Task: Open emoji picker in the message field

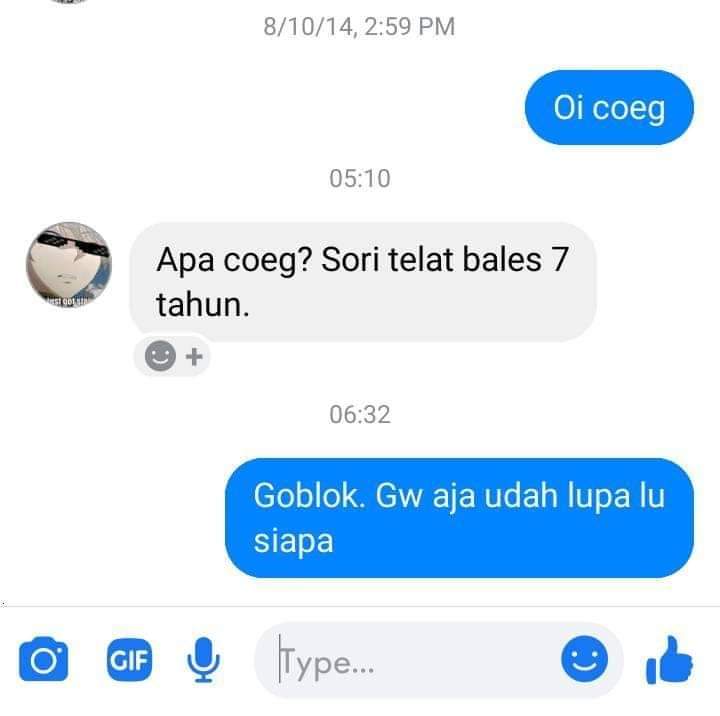Action: (x=584, y=659)
